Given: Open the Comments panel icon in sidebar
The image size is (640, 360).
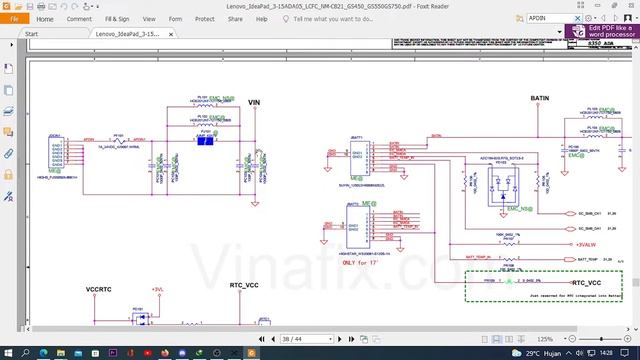Looking at the screenshot, I should click(8, 132).
